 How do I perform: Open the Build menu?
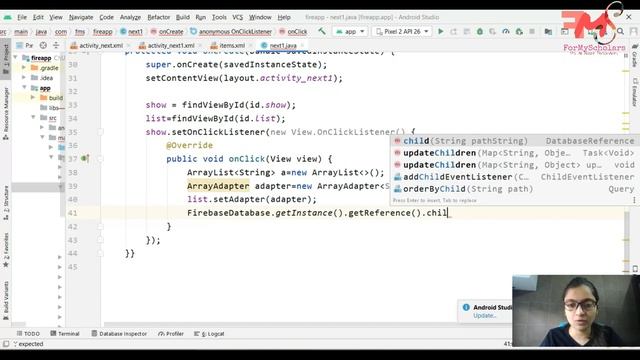(182, 17)
